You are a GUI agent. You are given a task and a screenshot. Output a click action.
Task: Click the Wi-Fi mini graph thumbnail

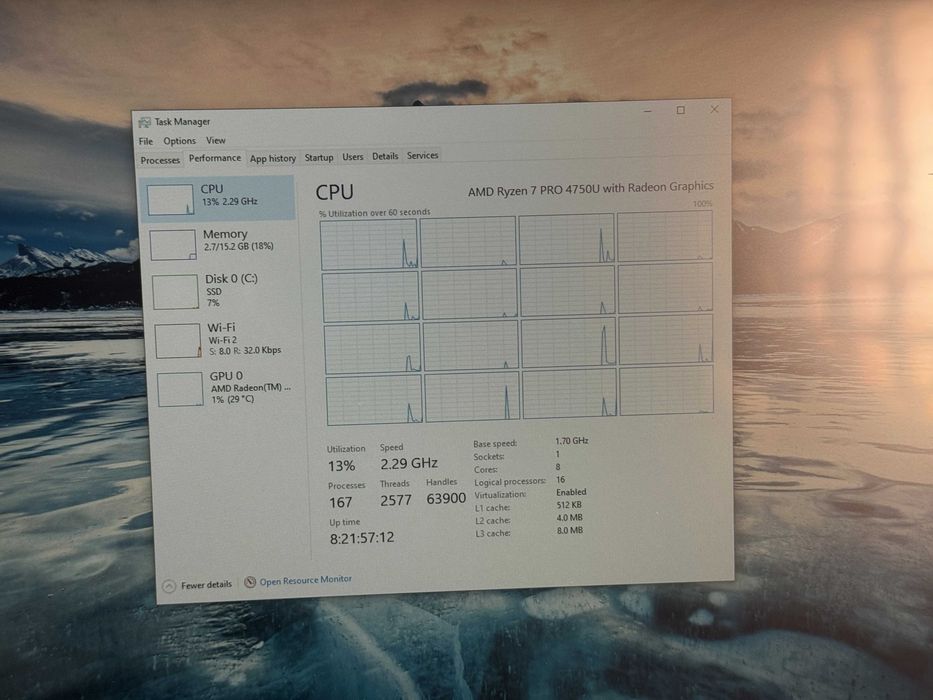click(x=178, y=340)
